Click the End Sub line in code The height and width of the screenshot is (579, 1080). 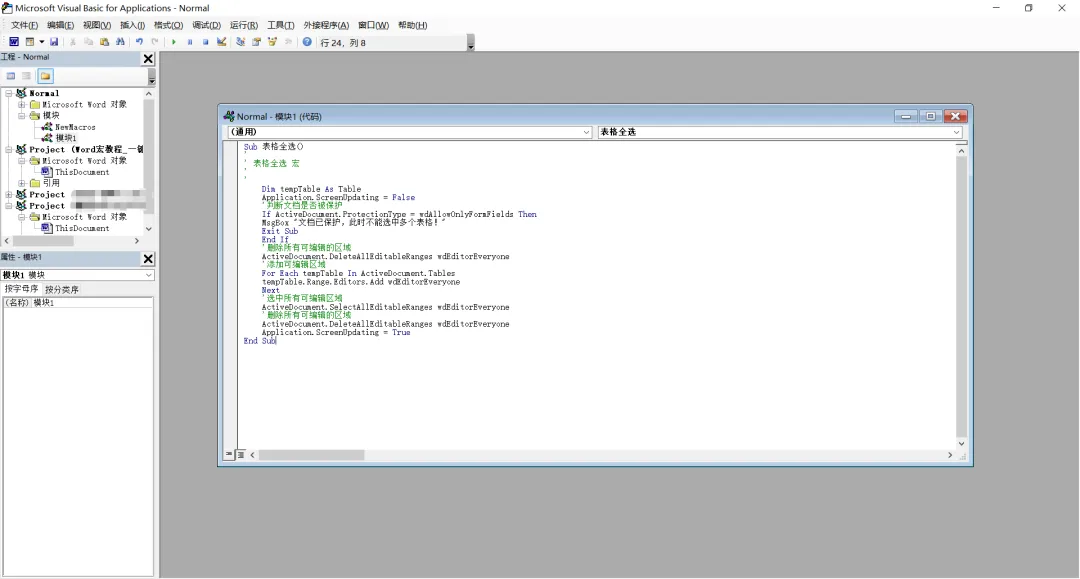(x=260, y=341)
